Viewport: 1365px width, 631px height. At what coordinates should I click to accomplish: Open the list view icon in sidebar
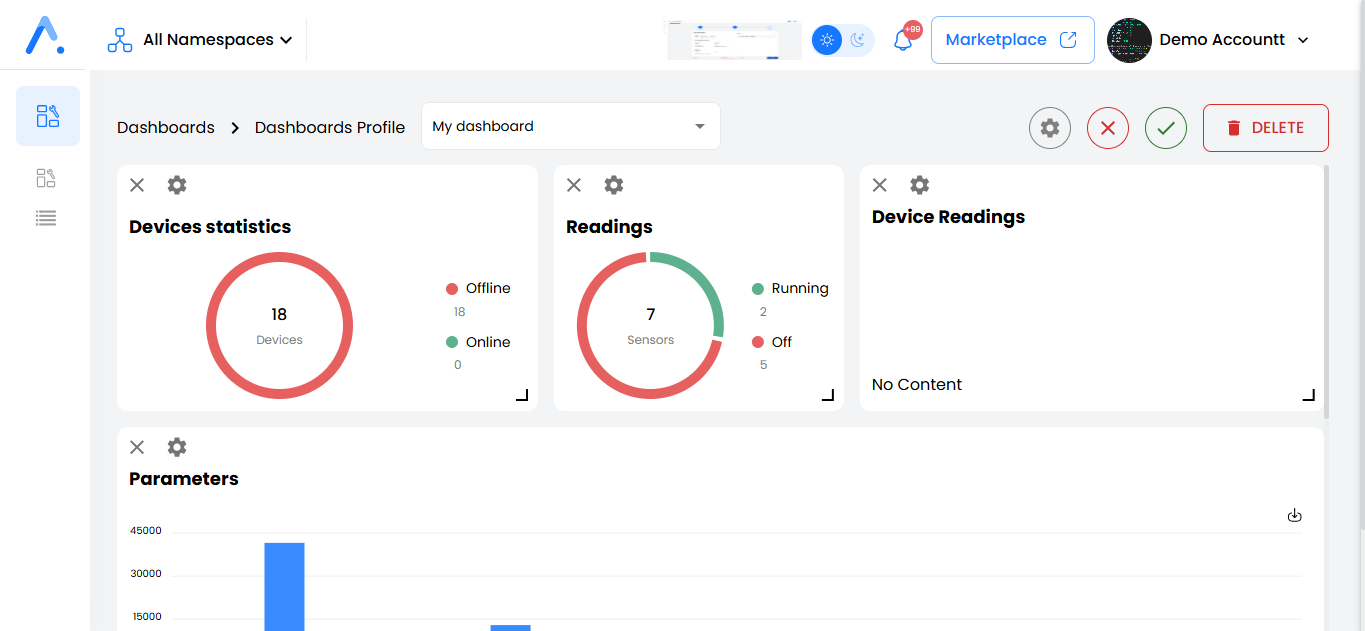point(45,218)
